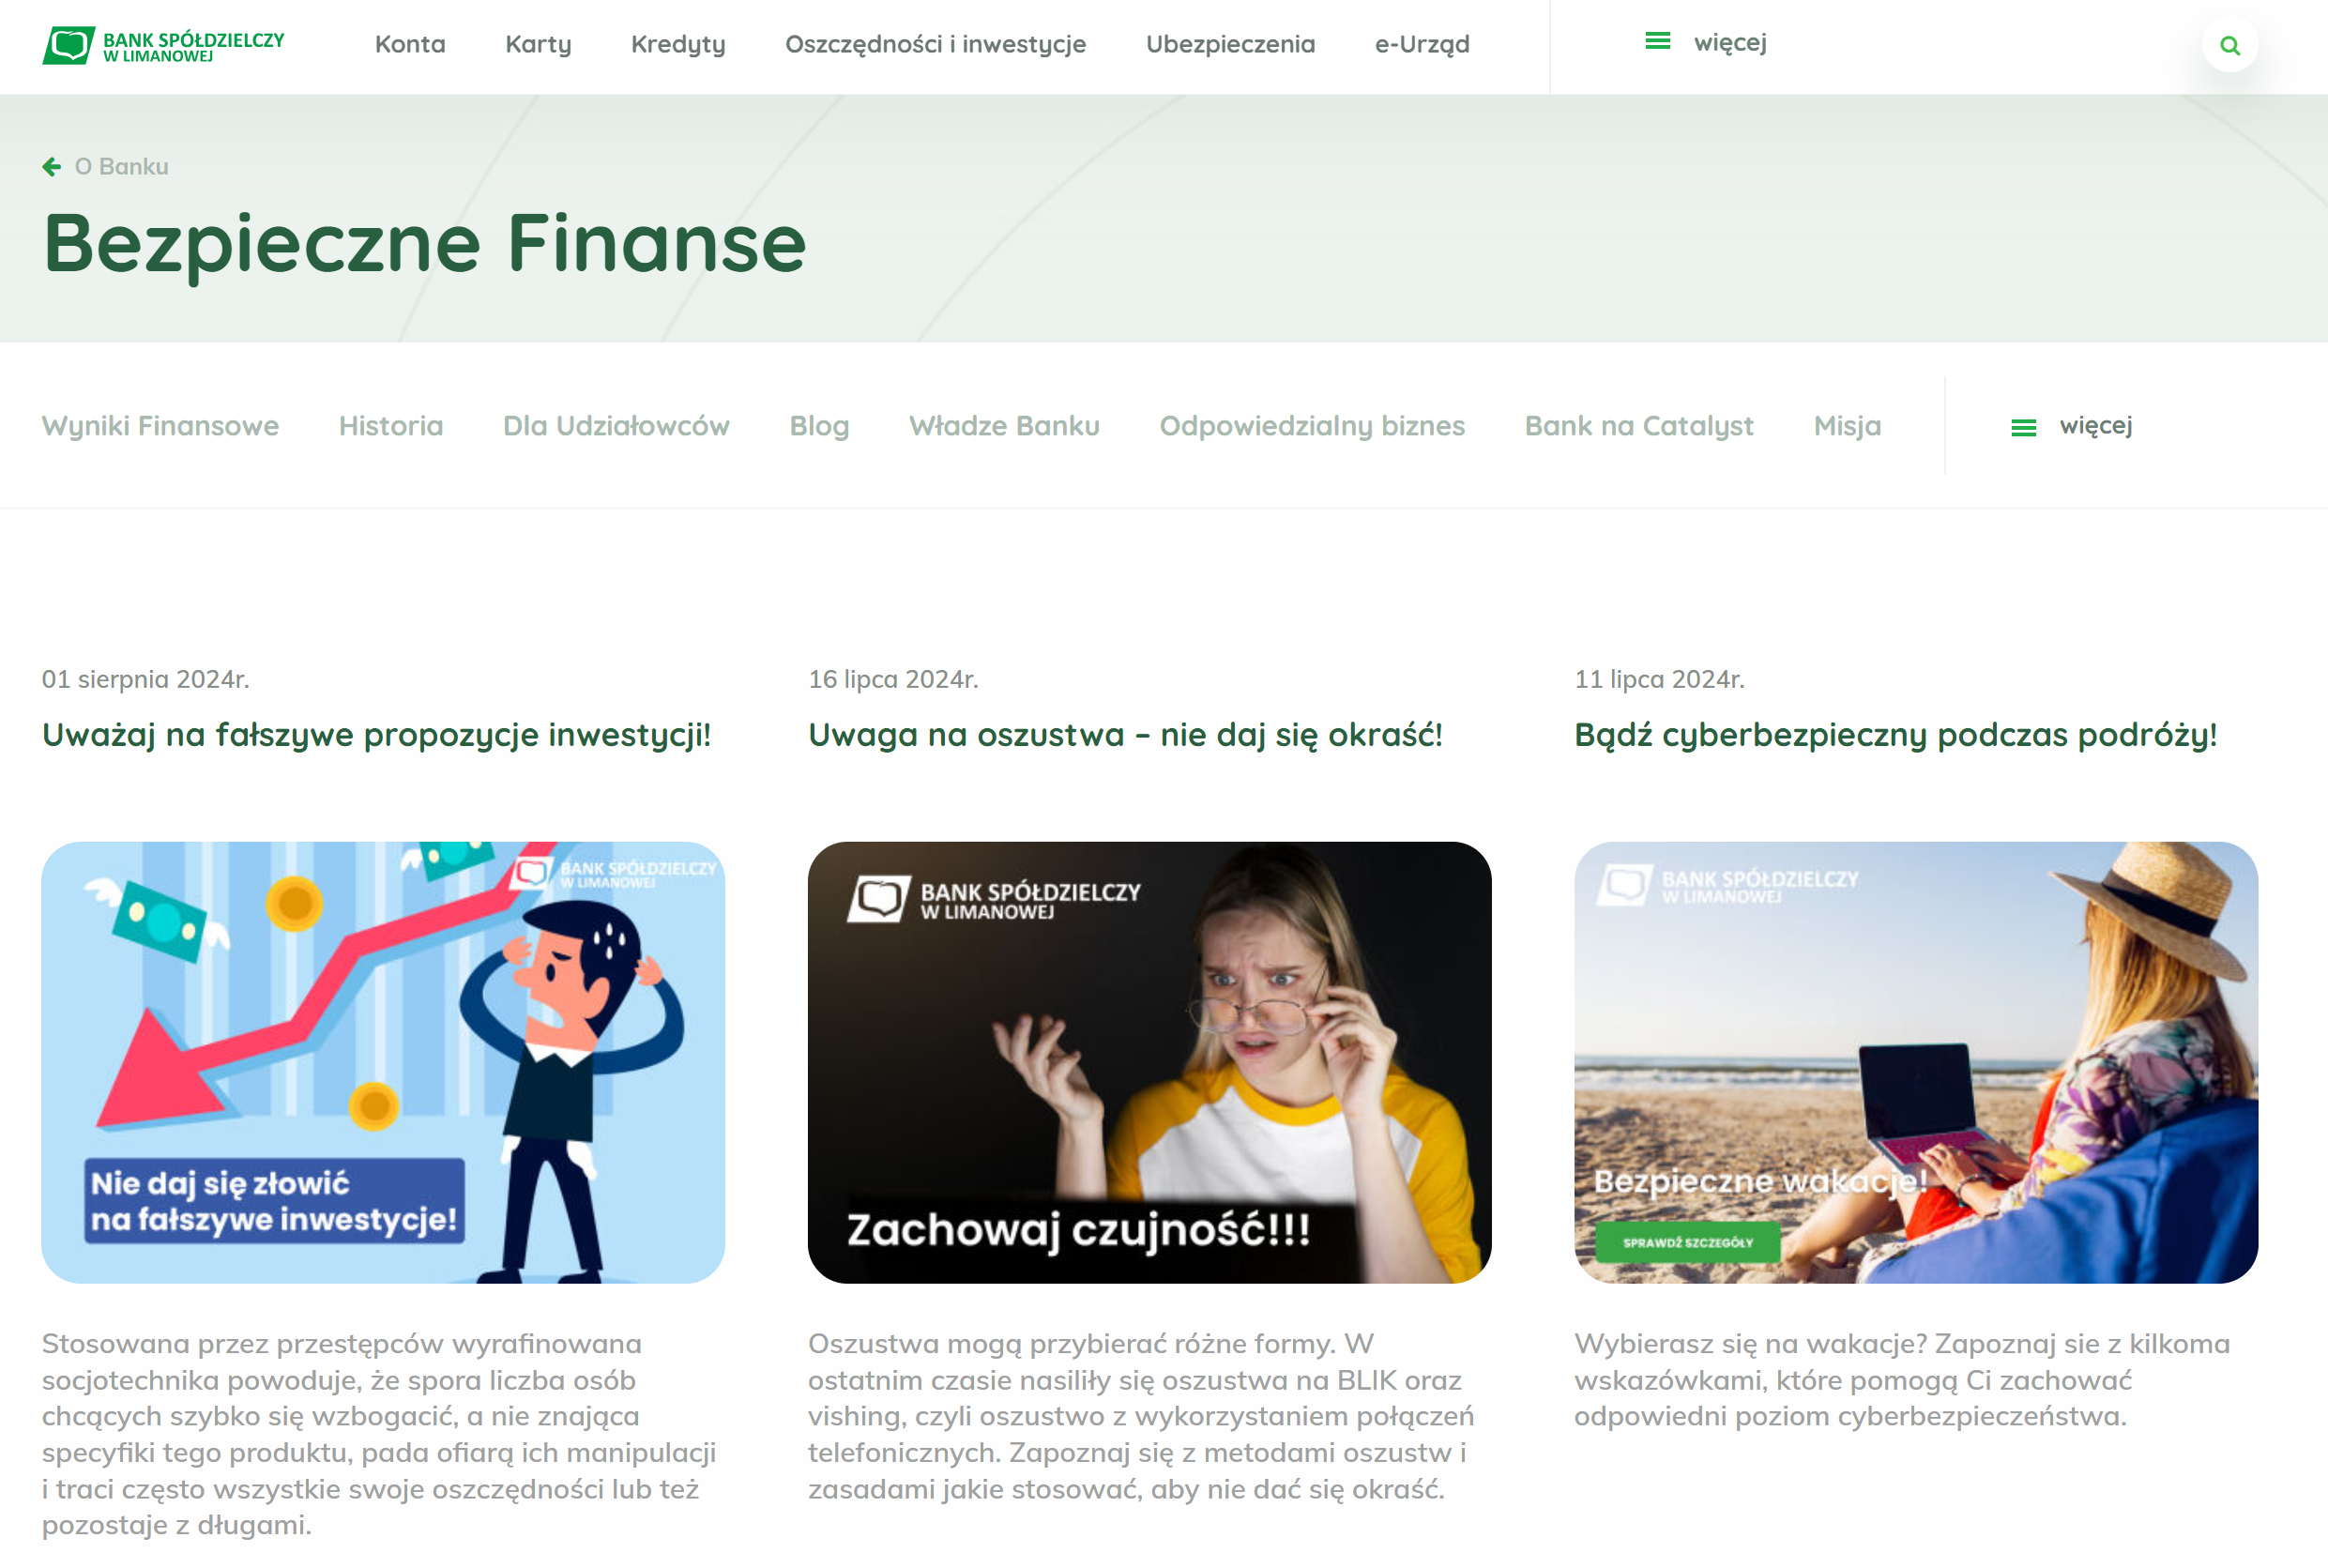This screenshot has height=1568, width=2328.
Task: Select Bank na Catalyst tab
Action: coord(1639,426)
